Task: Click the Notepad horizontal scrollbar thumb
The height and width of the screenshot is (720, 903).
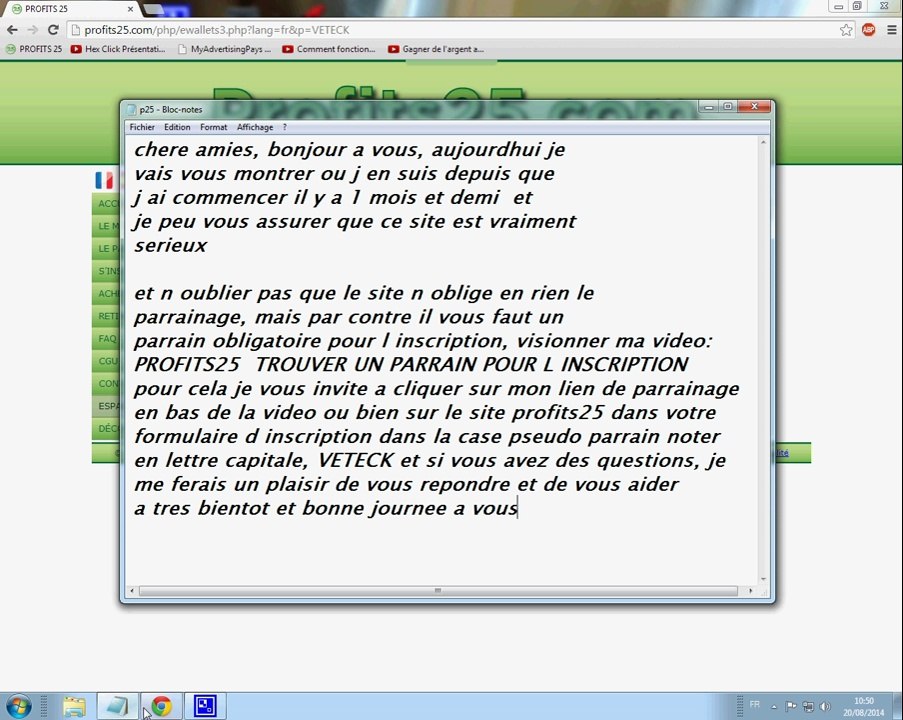Action: pos(438,591)
